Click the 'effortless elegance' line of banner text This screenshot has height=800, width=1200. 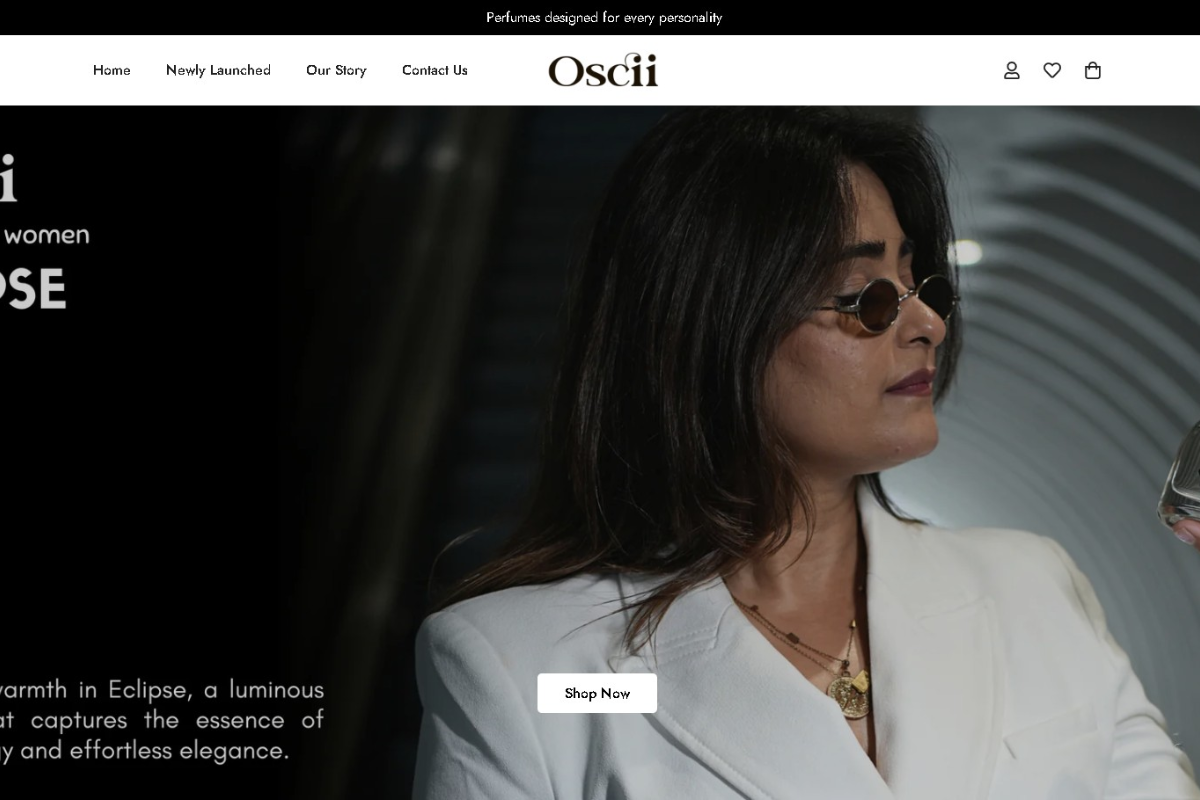tap(144, 751)
